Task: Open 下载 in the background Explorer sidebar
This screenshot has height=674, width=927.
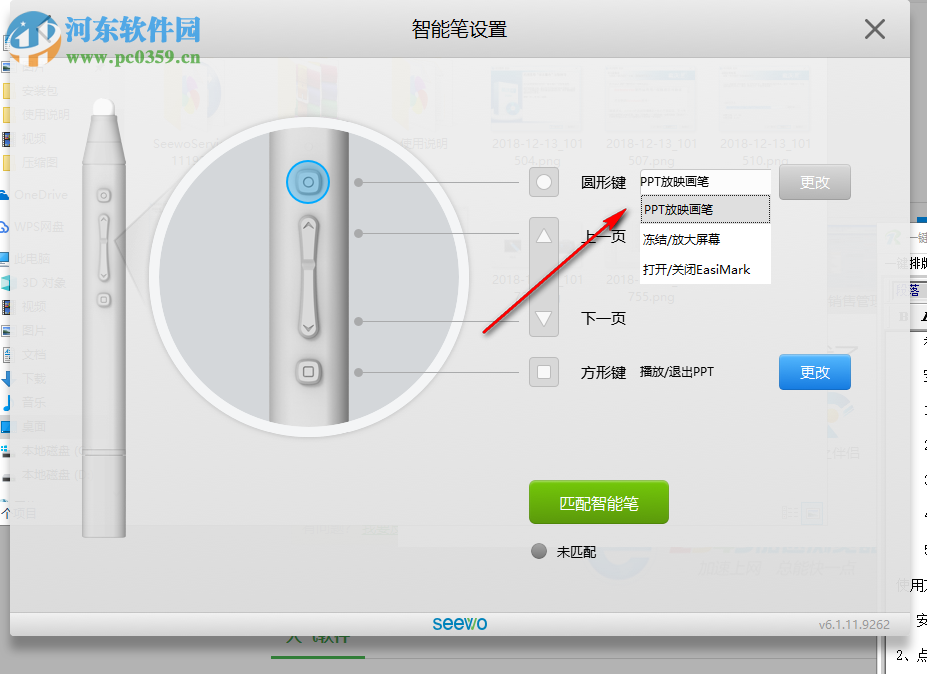Action: [x=34, y=378]
